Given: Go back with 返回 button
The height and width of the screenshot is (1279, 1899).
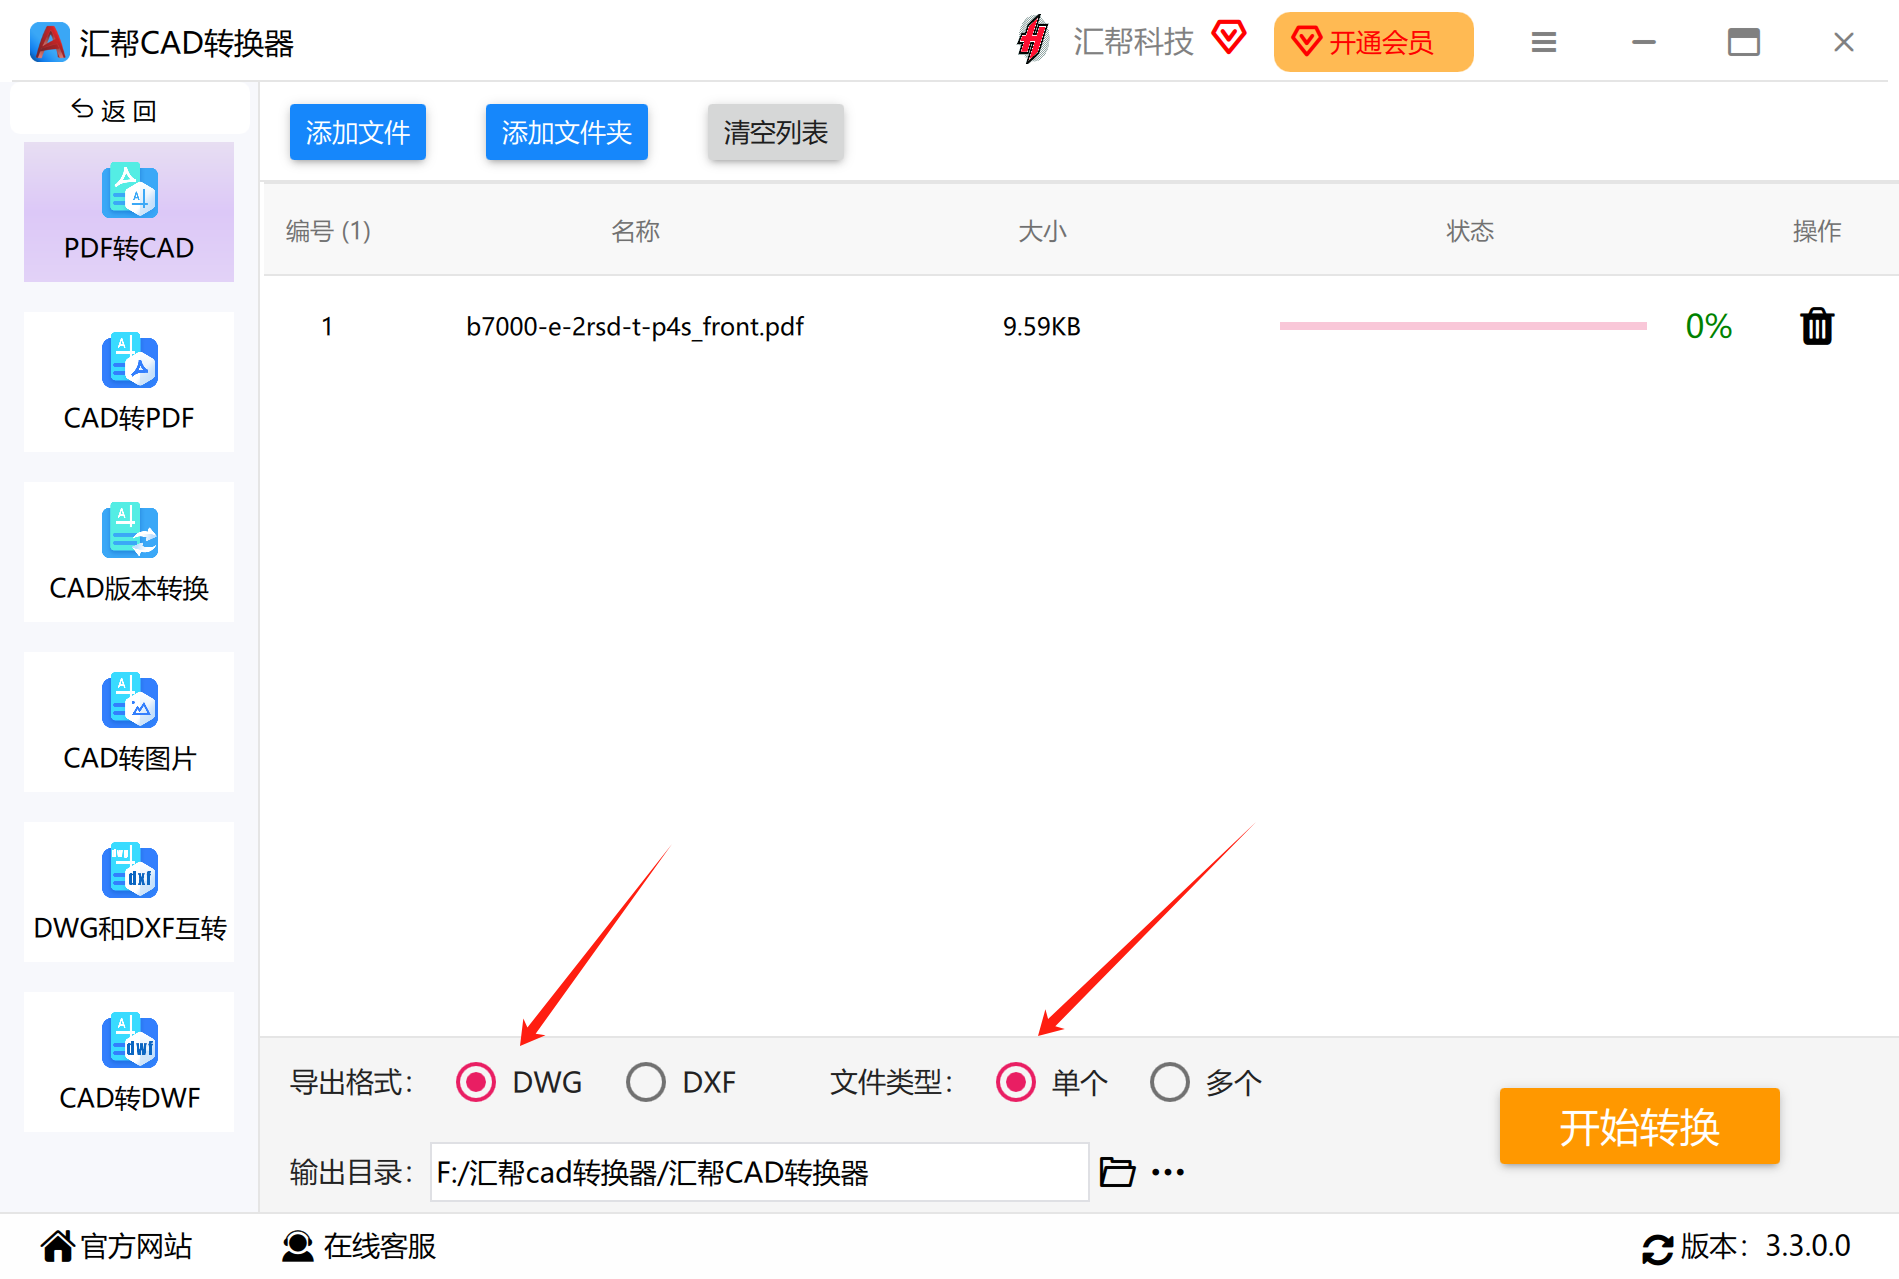Looking at the screenshot, I should (130, 109).
